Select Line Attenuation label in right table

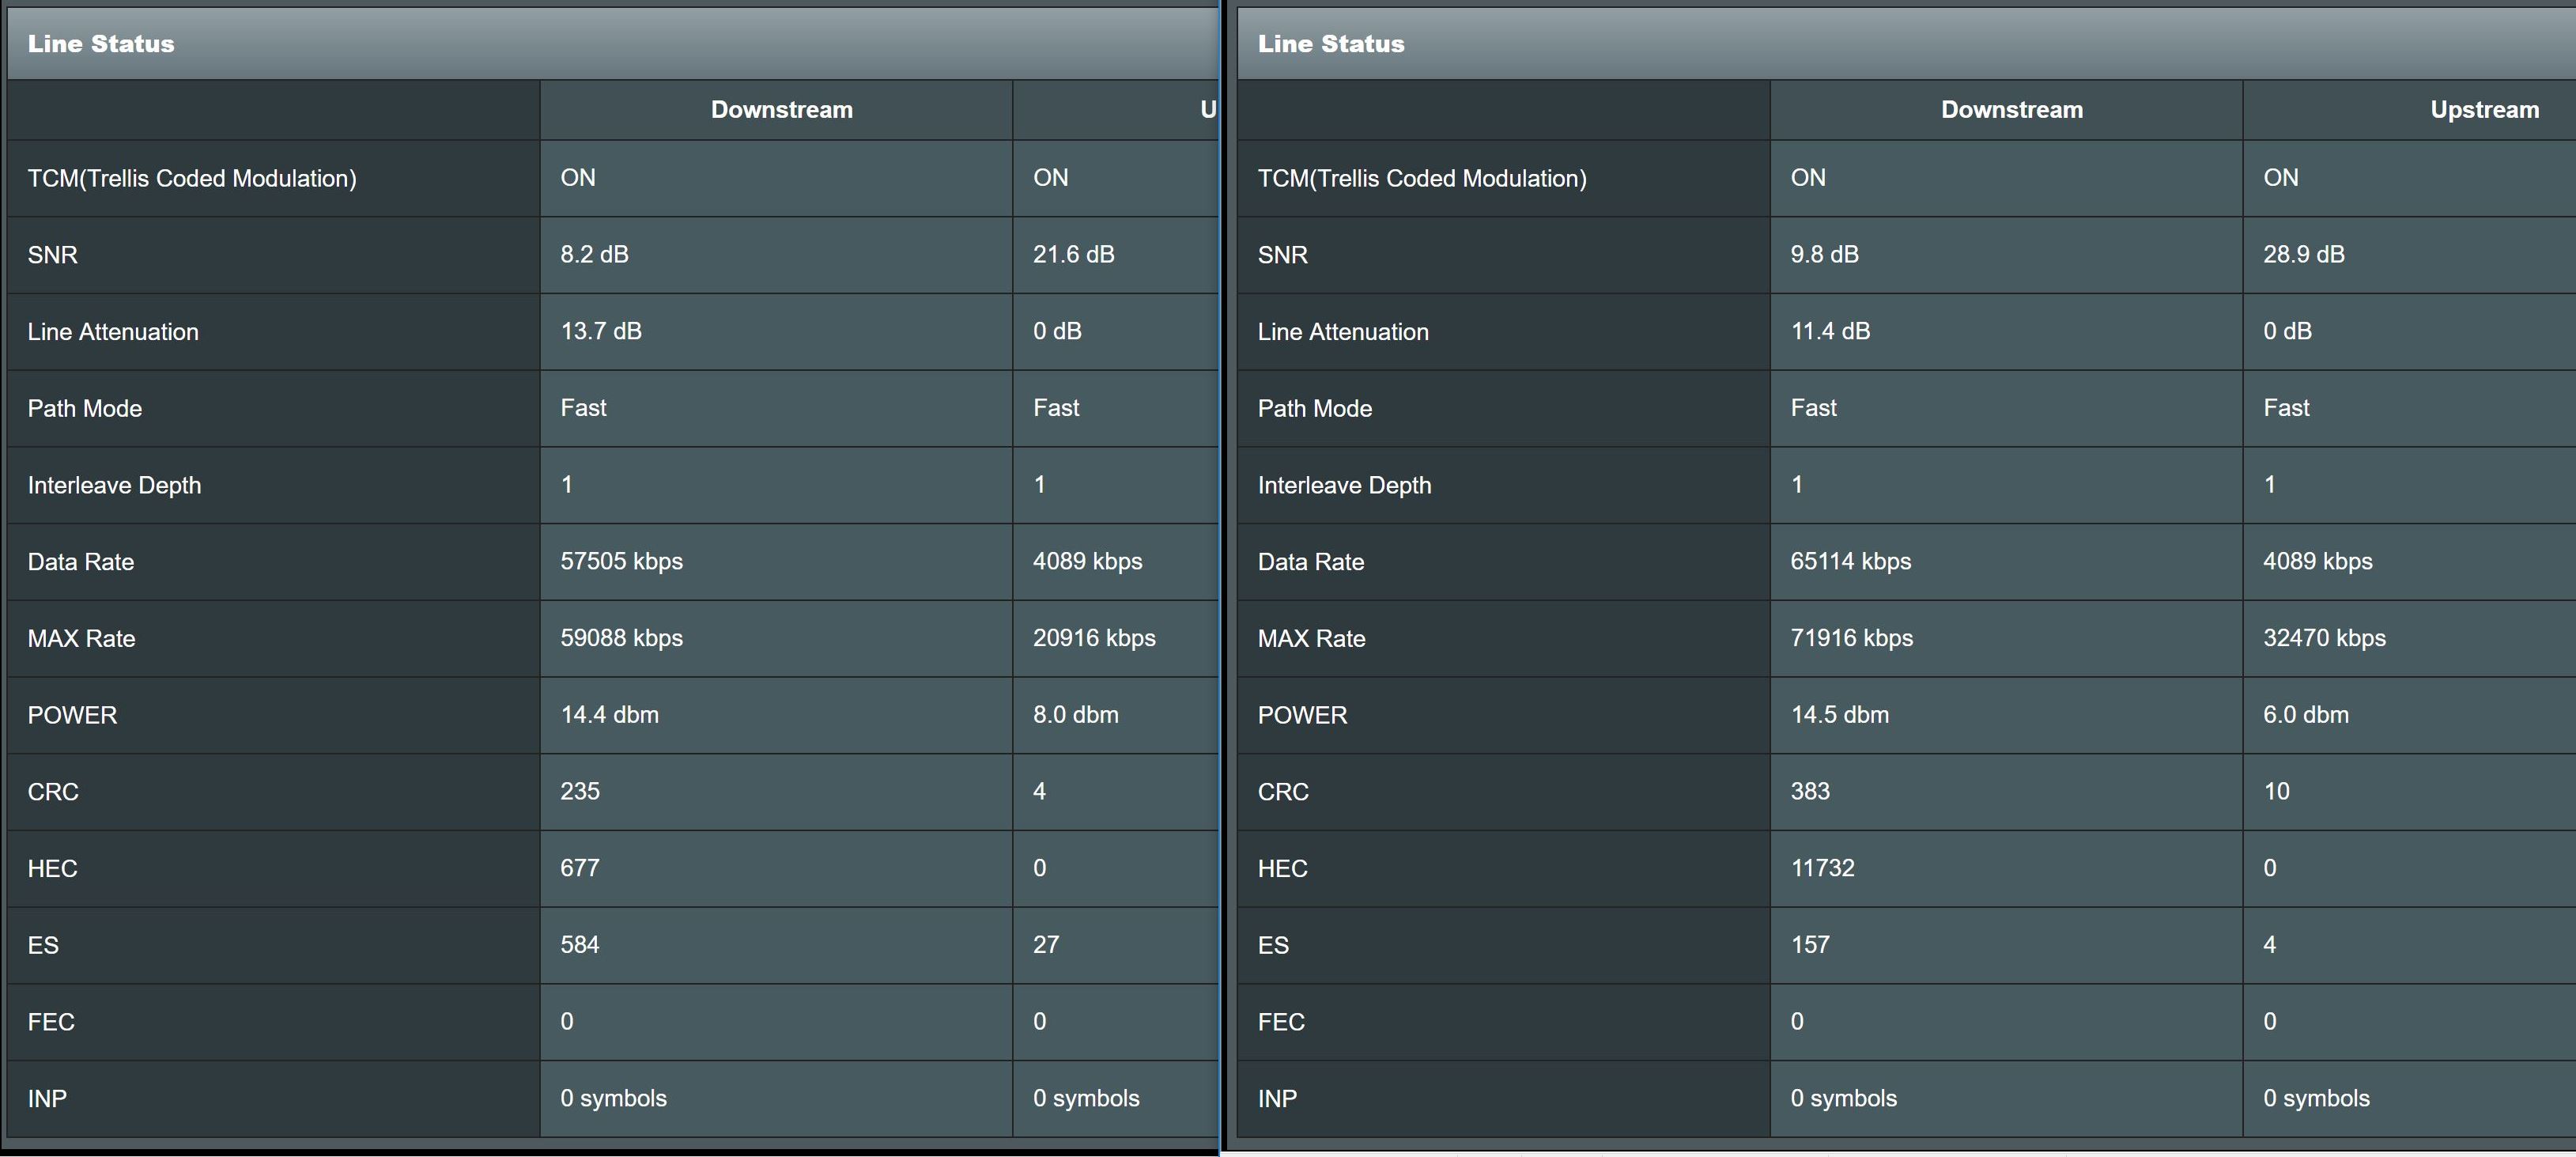pos(1343,332)
